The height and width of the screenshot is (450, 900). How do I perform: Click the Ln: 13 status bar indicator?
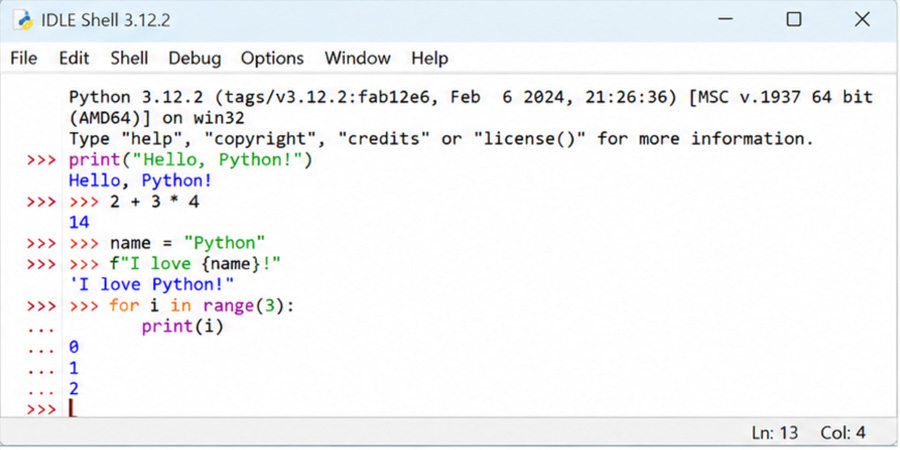774,432
